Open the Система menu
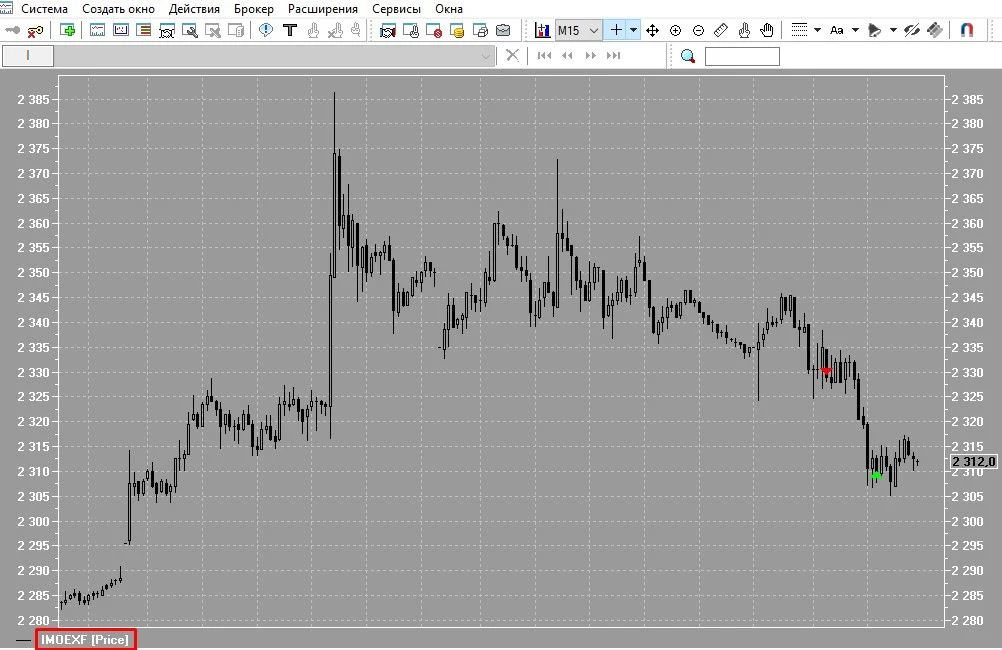Viewport: 1002px width, 650px height. (44, 9)
